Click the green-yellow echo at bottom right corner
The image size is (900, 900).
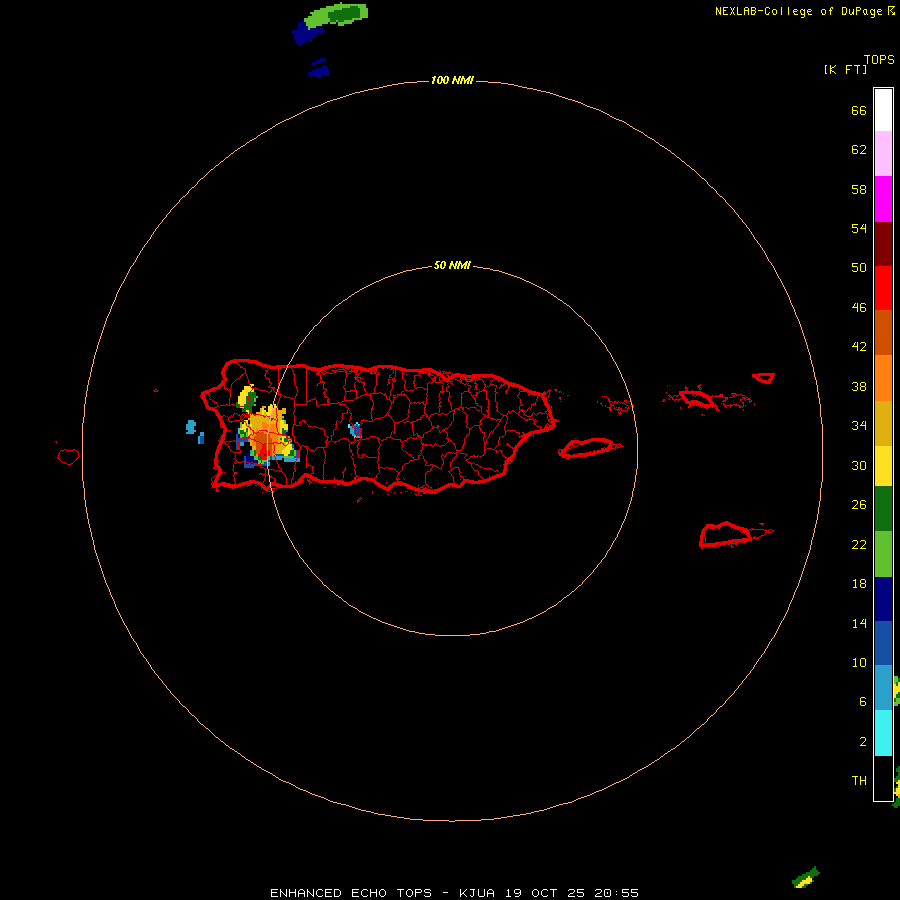pyautogui.click(x=806, y=878)
